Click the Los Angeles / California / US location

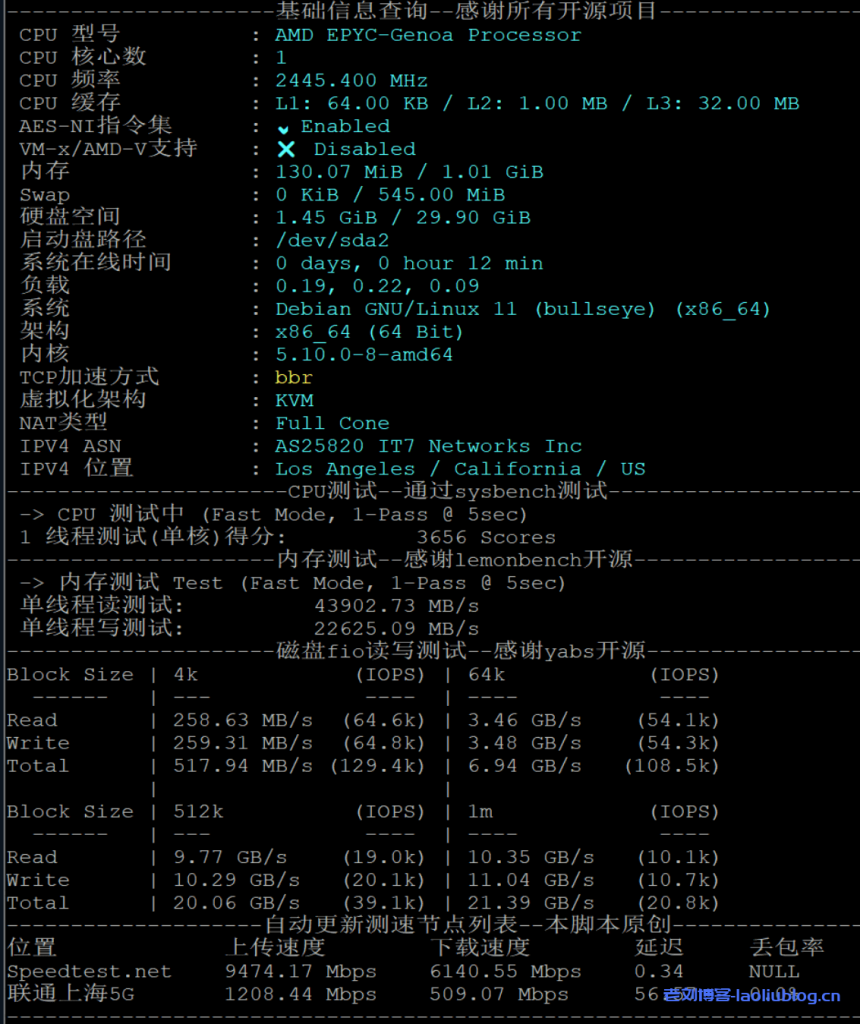tap(460, 469)
